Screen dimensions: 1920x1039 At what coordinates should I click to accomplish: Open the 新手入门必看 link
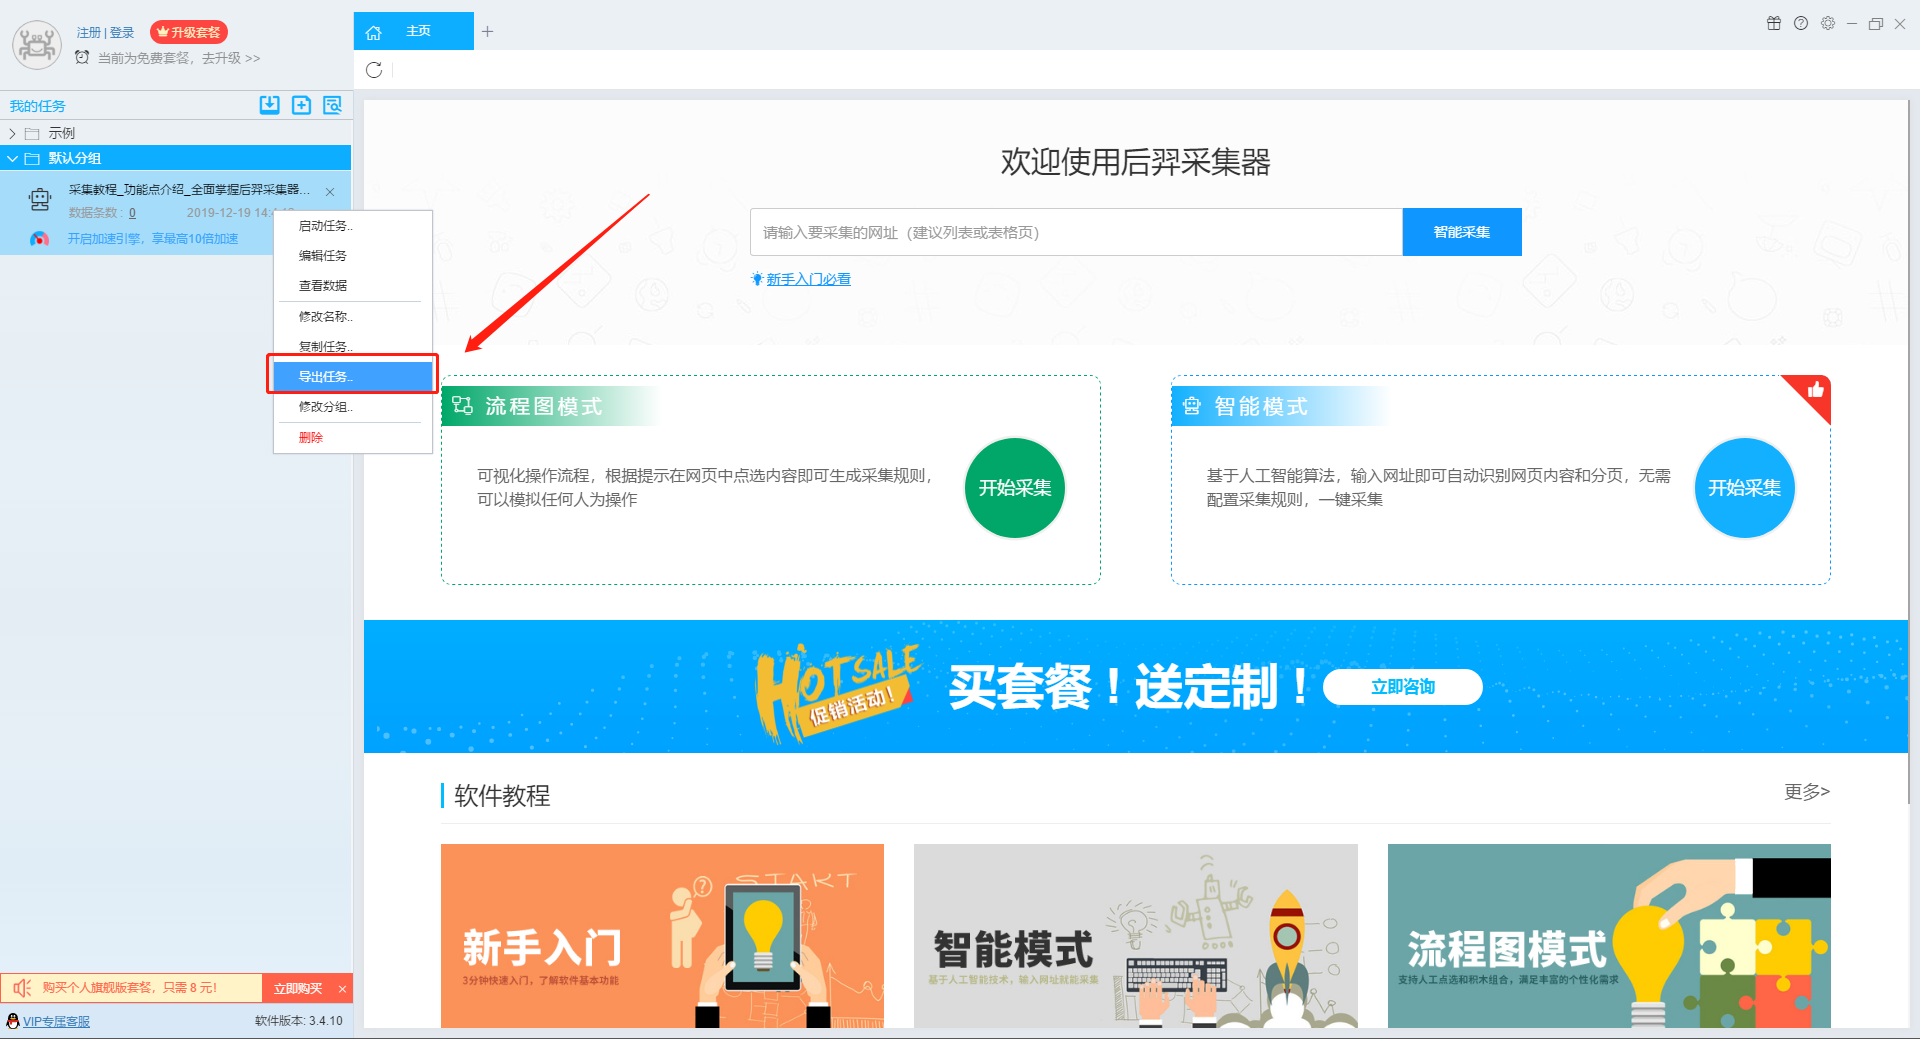(x=808, y=280)
